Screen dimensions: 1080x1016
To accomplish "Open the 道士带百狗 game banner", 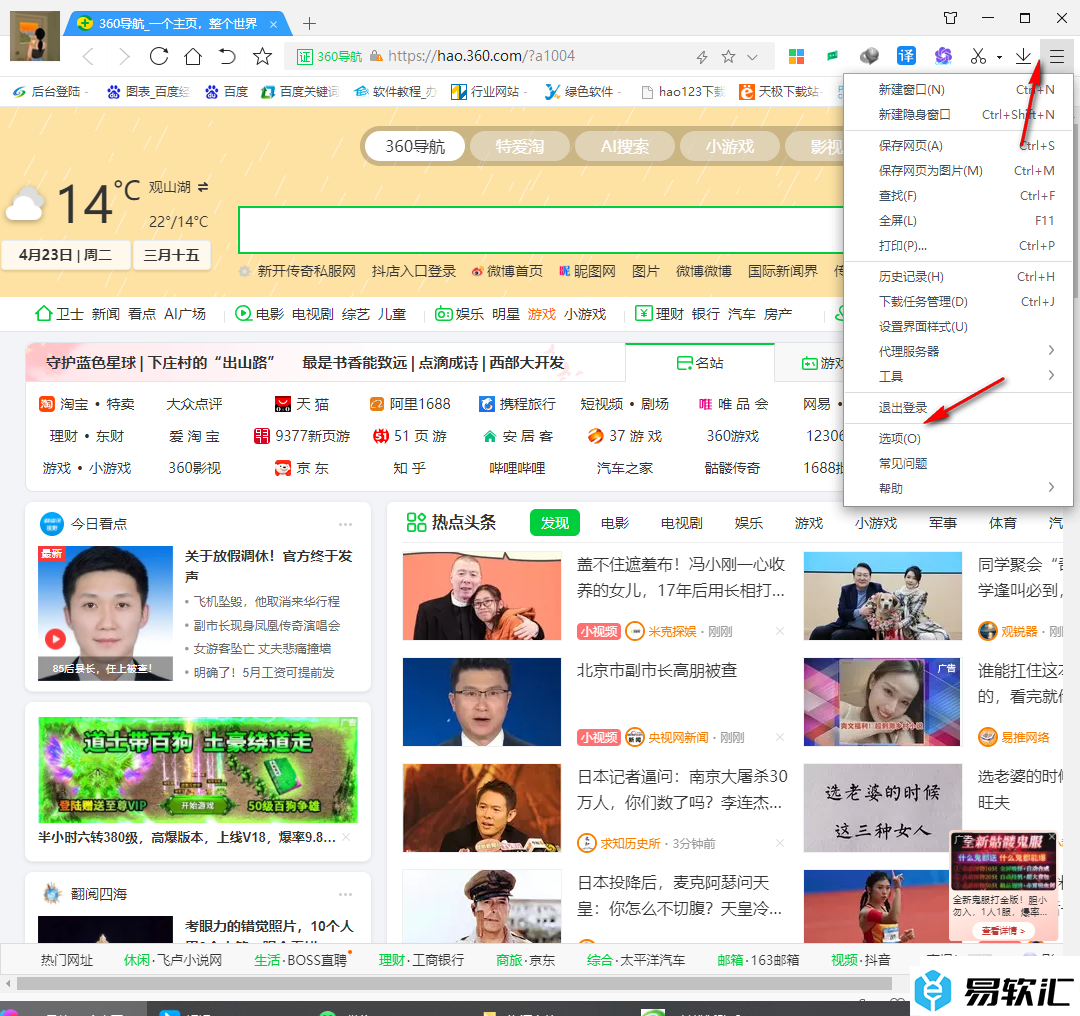I will pyautogui.click(x=198, y=769).
